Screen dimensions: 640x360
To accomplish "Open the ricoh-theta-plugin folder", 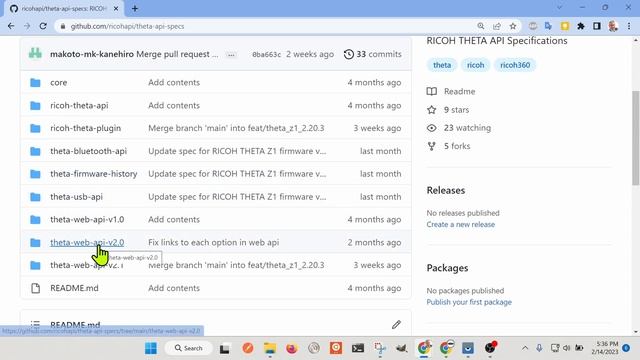I will point(86,128).
